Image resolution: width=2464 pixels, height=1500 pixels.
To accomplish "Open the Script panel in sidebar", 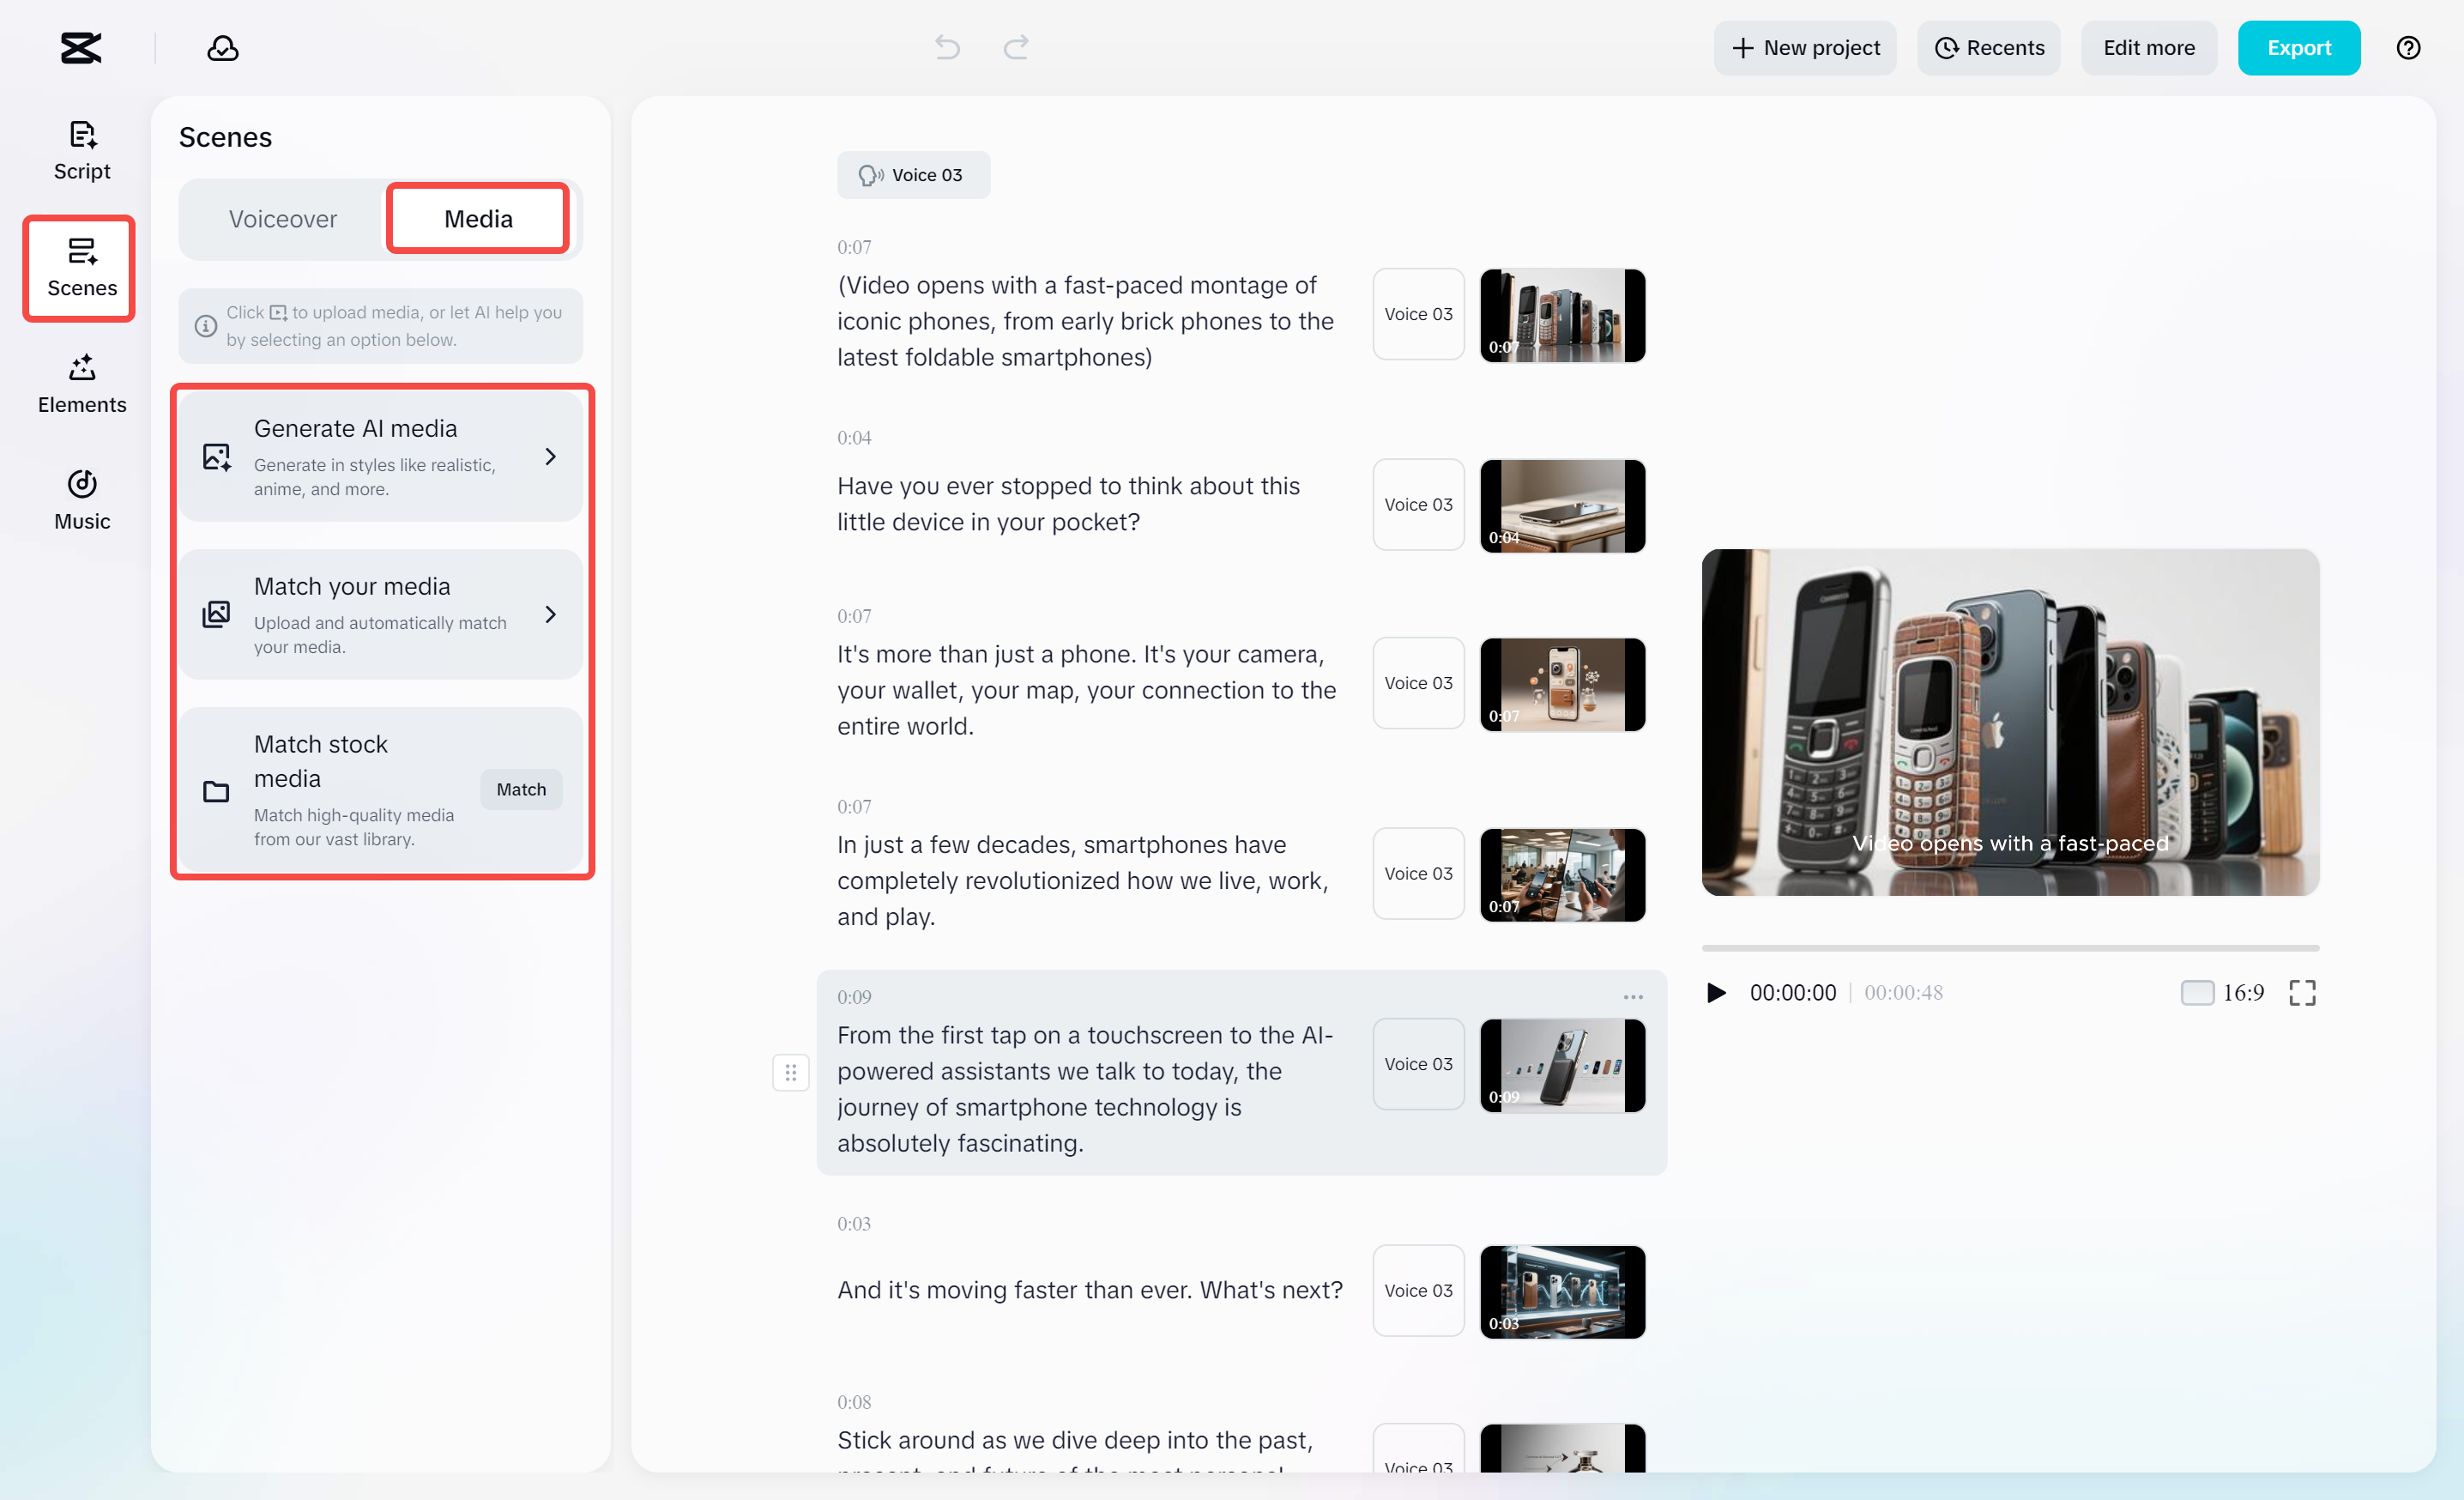I will [82, 150].
